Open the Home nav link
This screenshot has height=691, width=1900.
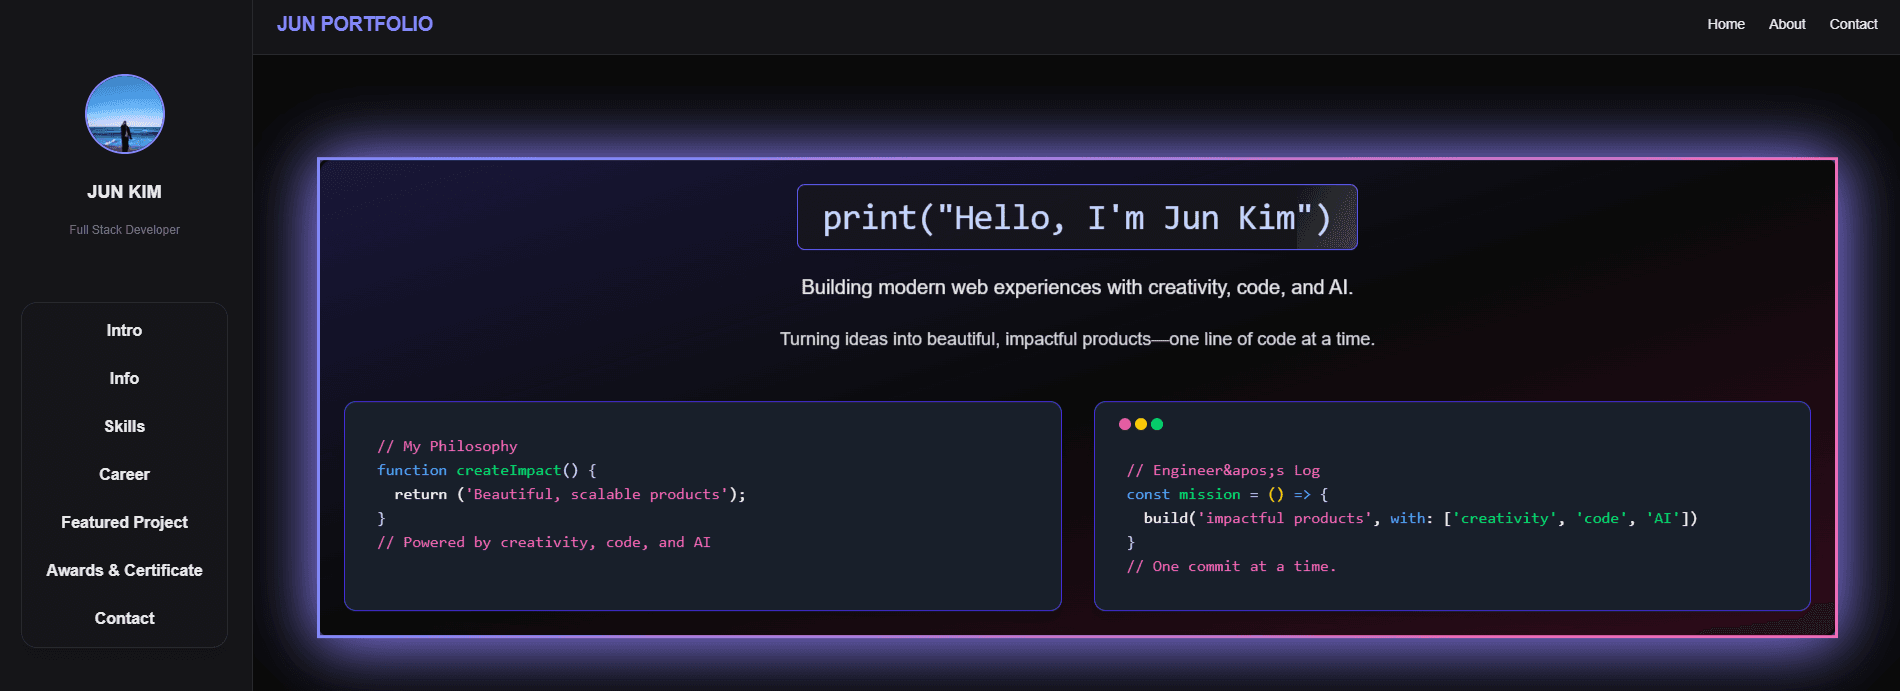1726,24
